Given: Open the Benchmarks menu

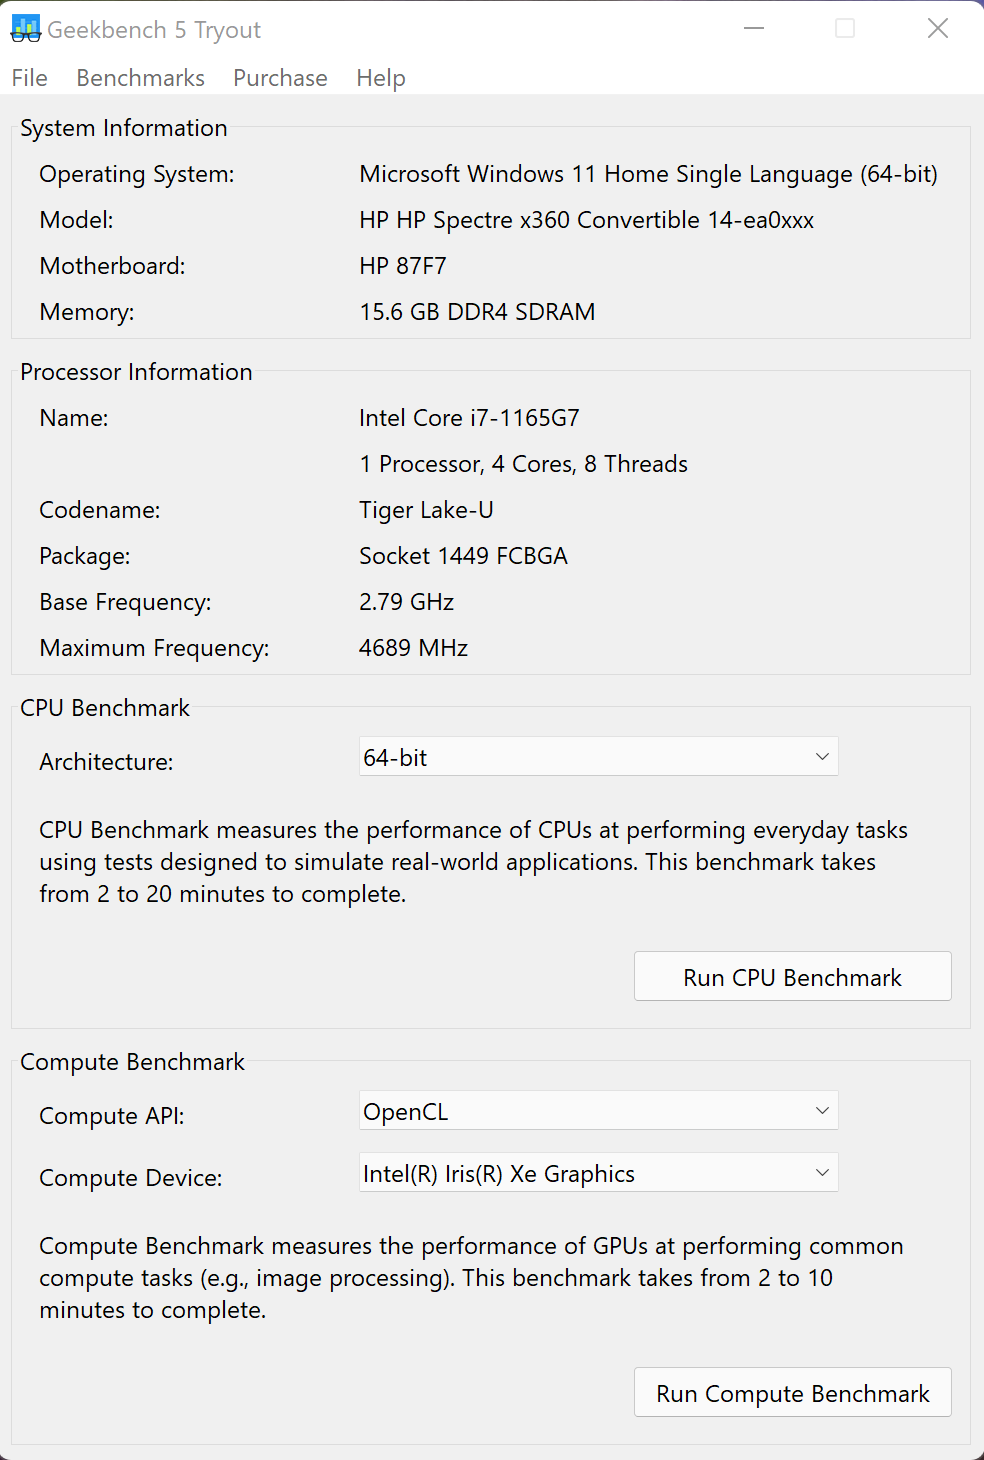Looking at the screenshot, I should [x=140, y=78].
